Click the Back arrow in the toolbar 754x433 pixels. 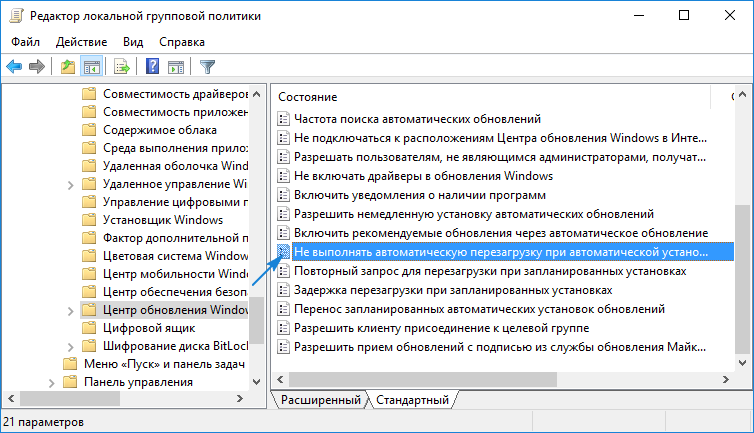pos(14,67)
